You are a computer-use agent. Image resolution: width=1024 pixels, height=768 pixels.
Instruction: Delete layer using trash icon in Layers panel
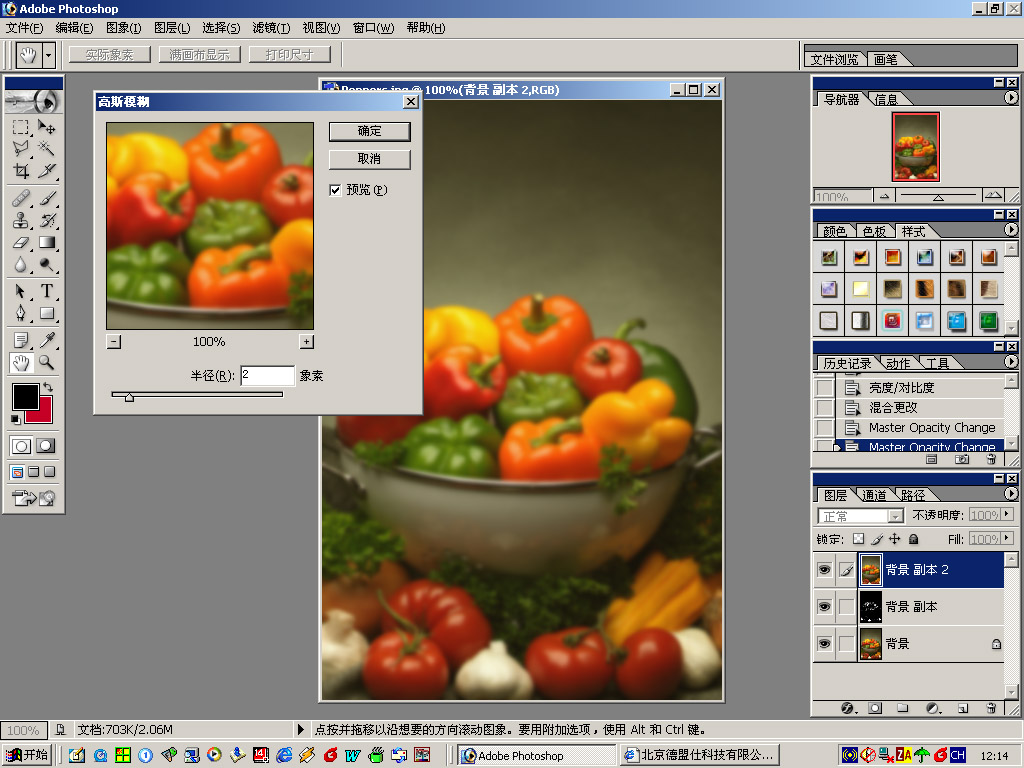(x=991, y=708)
